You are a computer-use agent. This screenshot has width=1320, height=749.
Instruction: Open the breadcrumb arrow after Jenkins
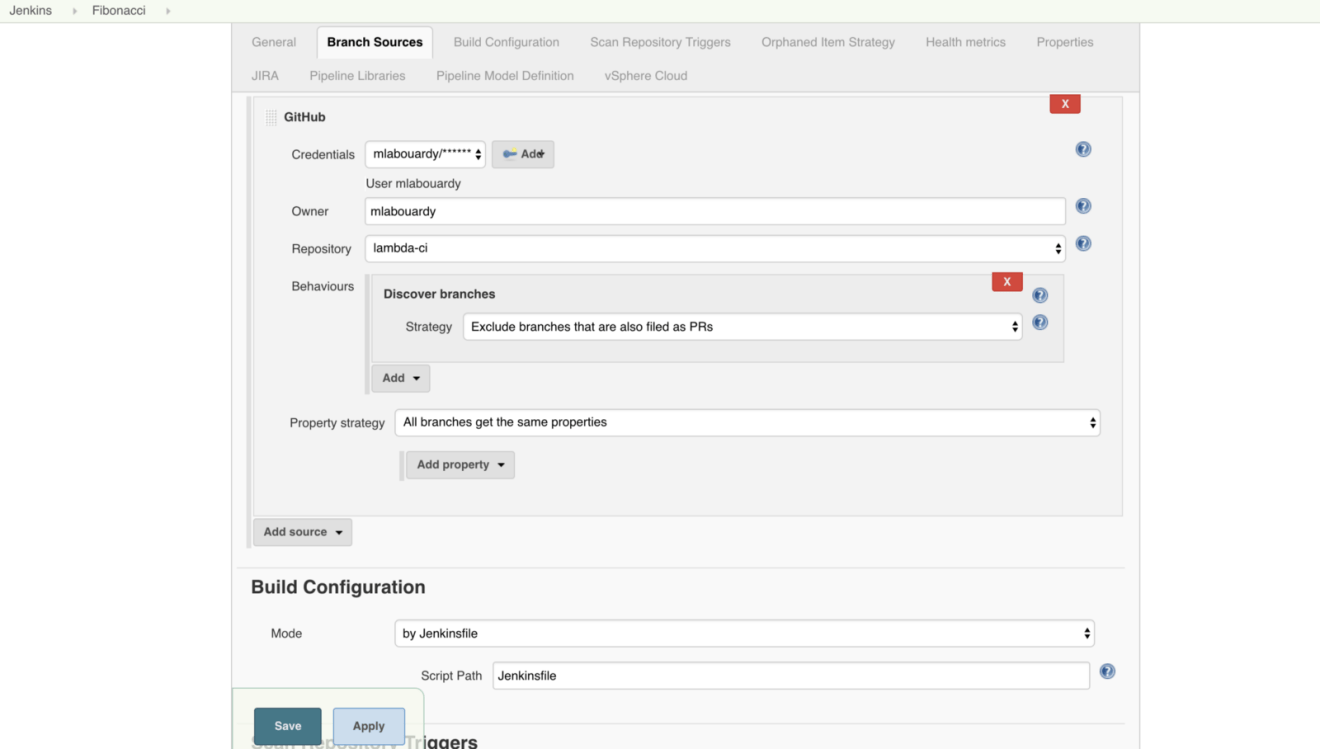point(75,11)
